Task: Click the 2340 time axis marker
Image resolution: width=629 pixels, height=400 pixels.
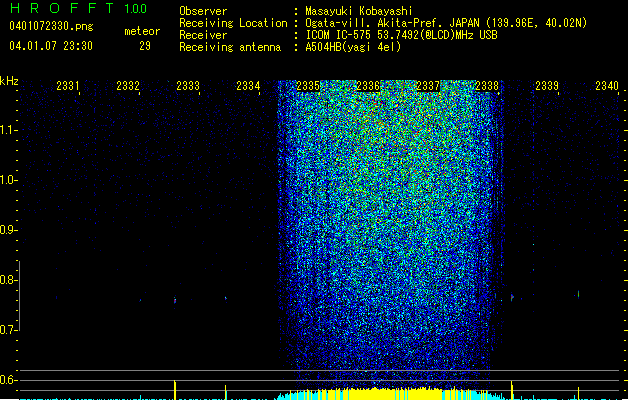Action: tap(607, 85)
